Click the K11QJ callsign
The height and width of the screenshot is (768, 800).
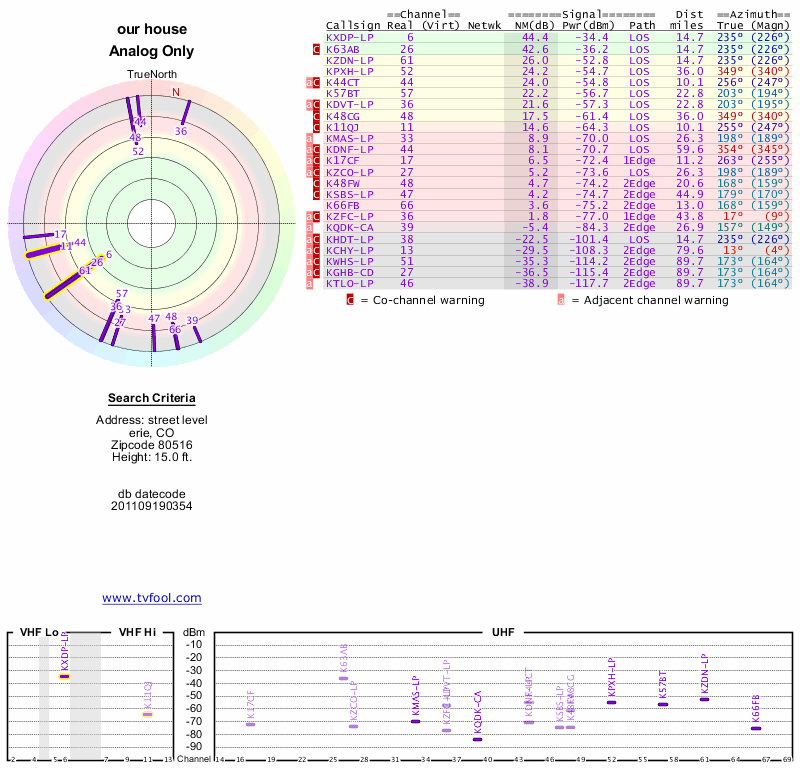click(342, 128)
